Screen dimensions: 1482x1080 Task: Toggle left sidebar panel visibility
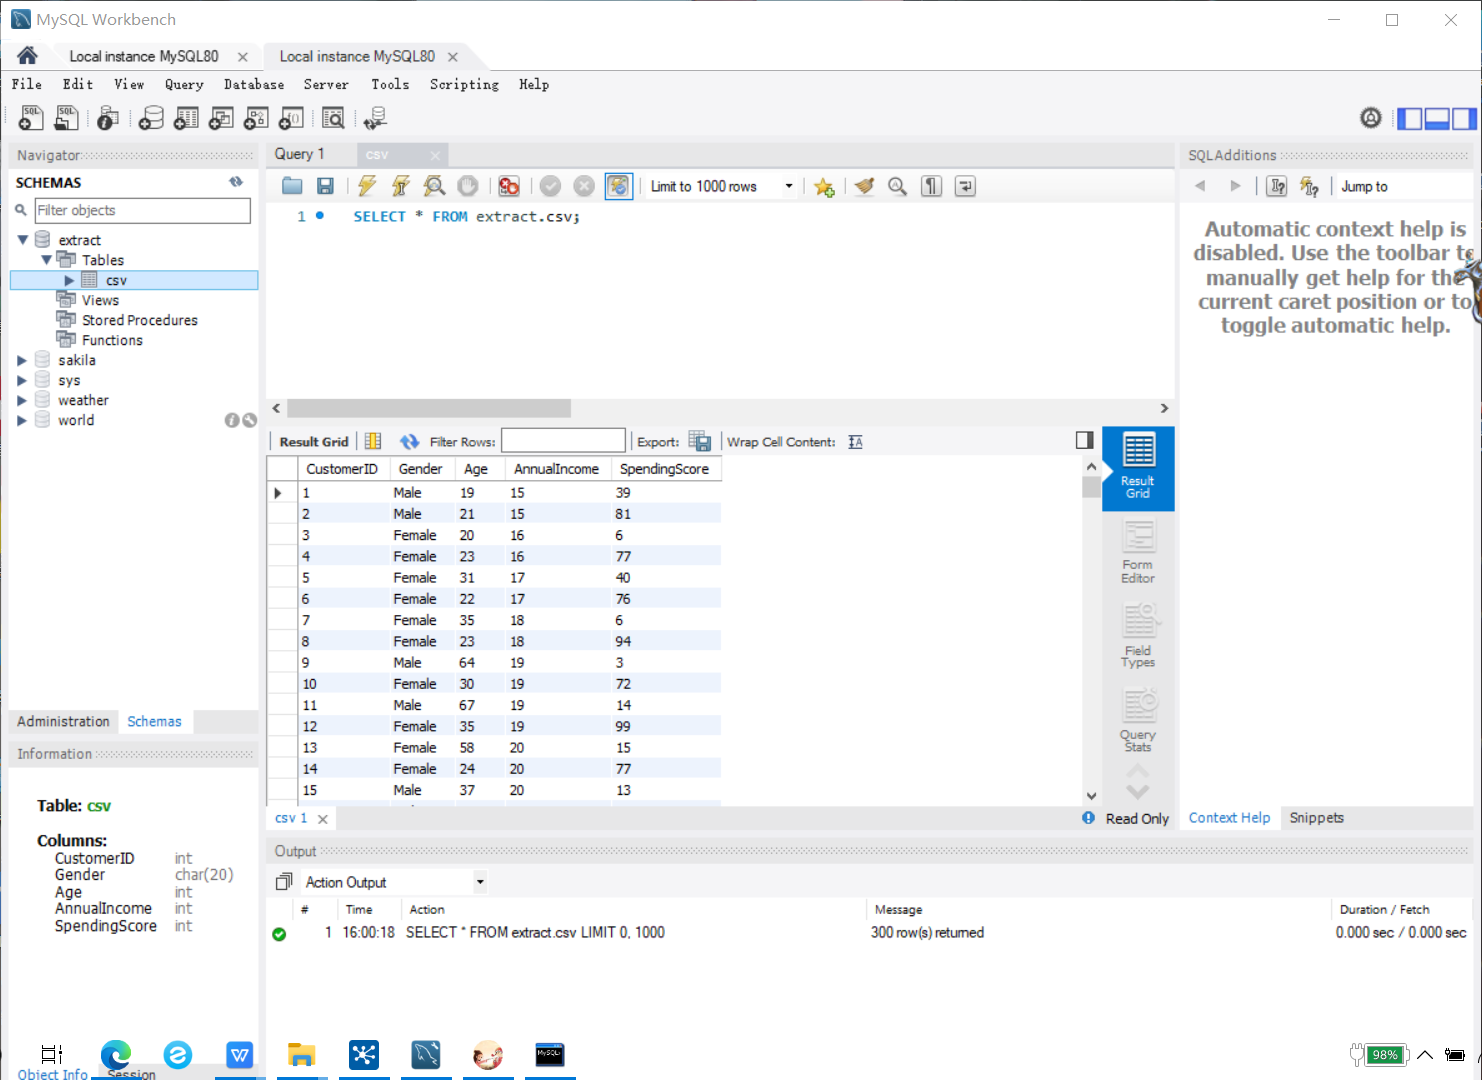1410,118
